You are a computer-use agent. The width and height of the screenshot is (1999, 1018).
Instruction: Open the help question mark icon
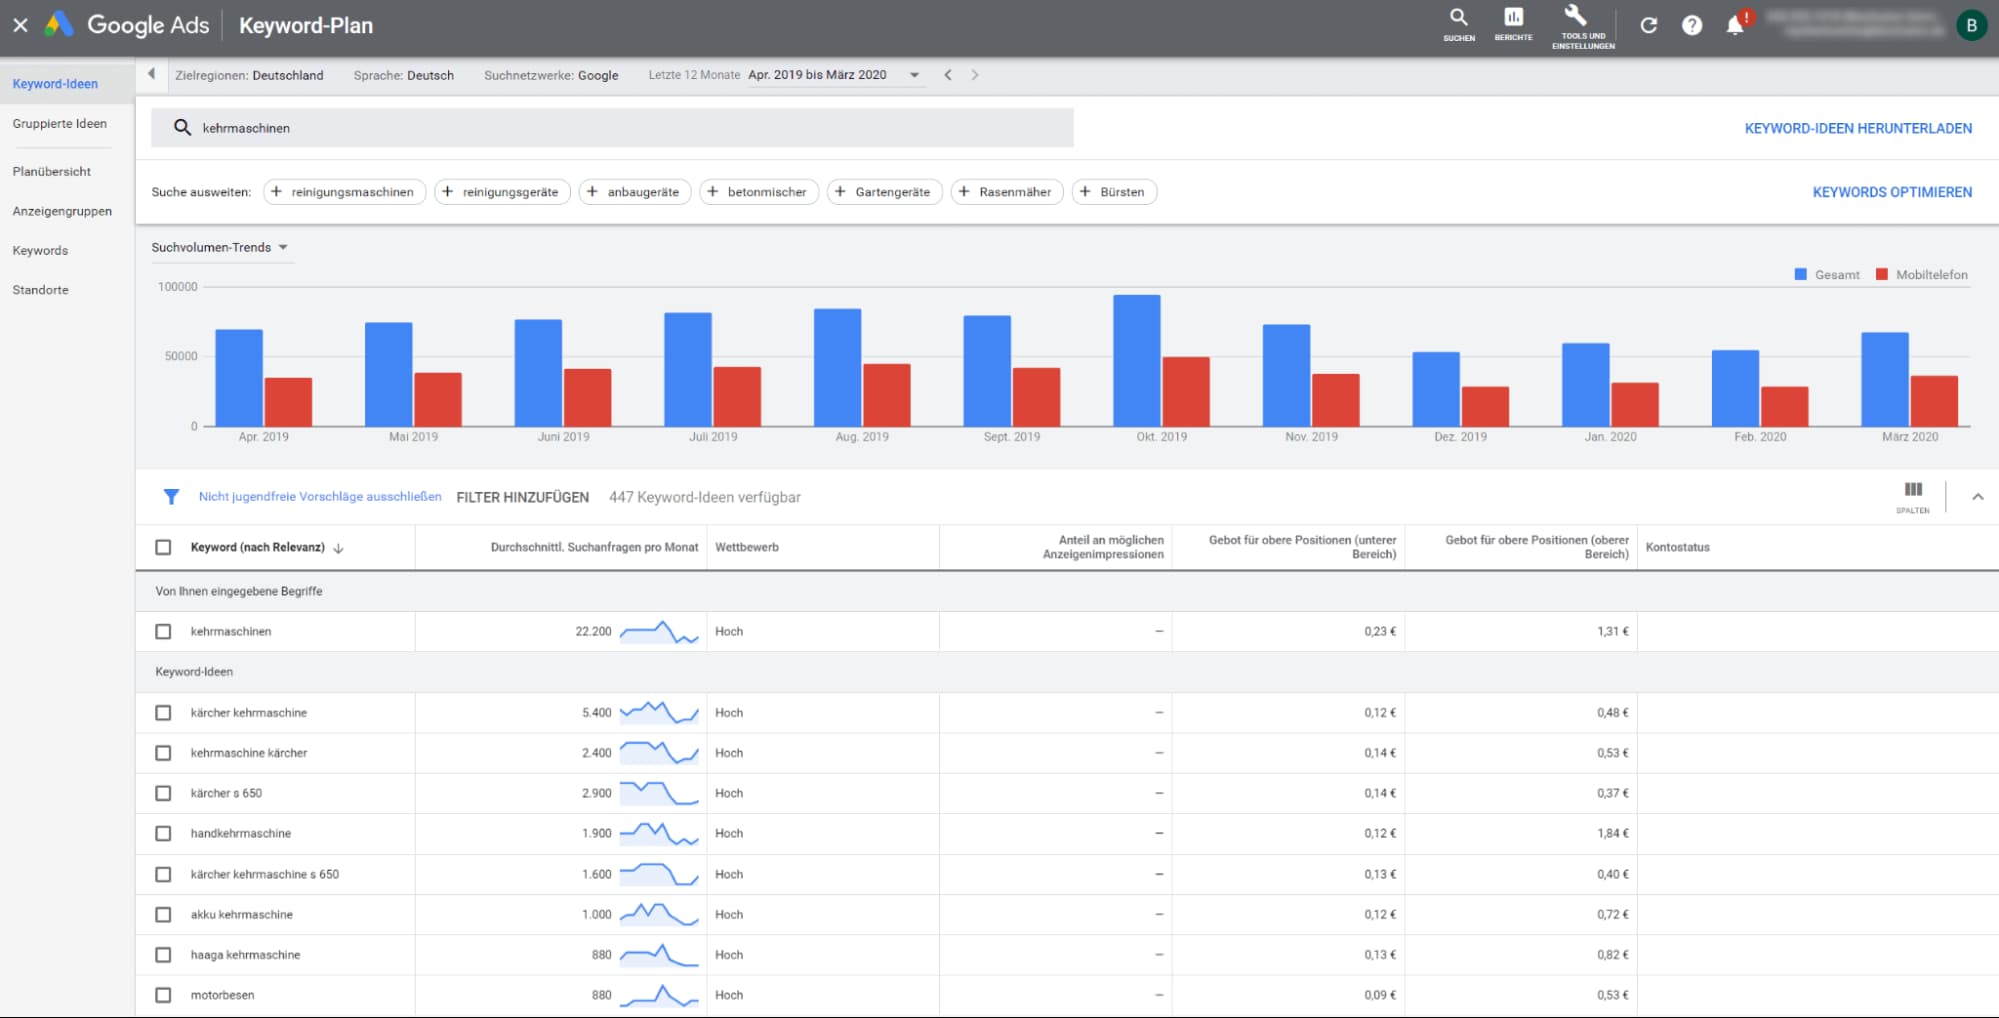click(x=1691, y=25)
